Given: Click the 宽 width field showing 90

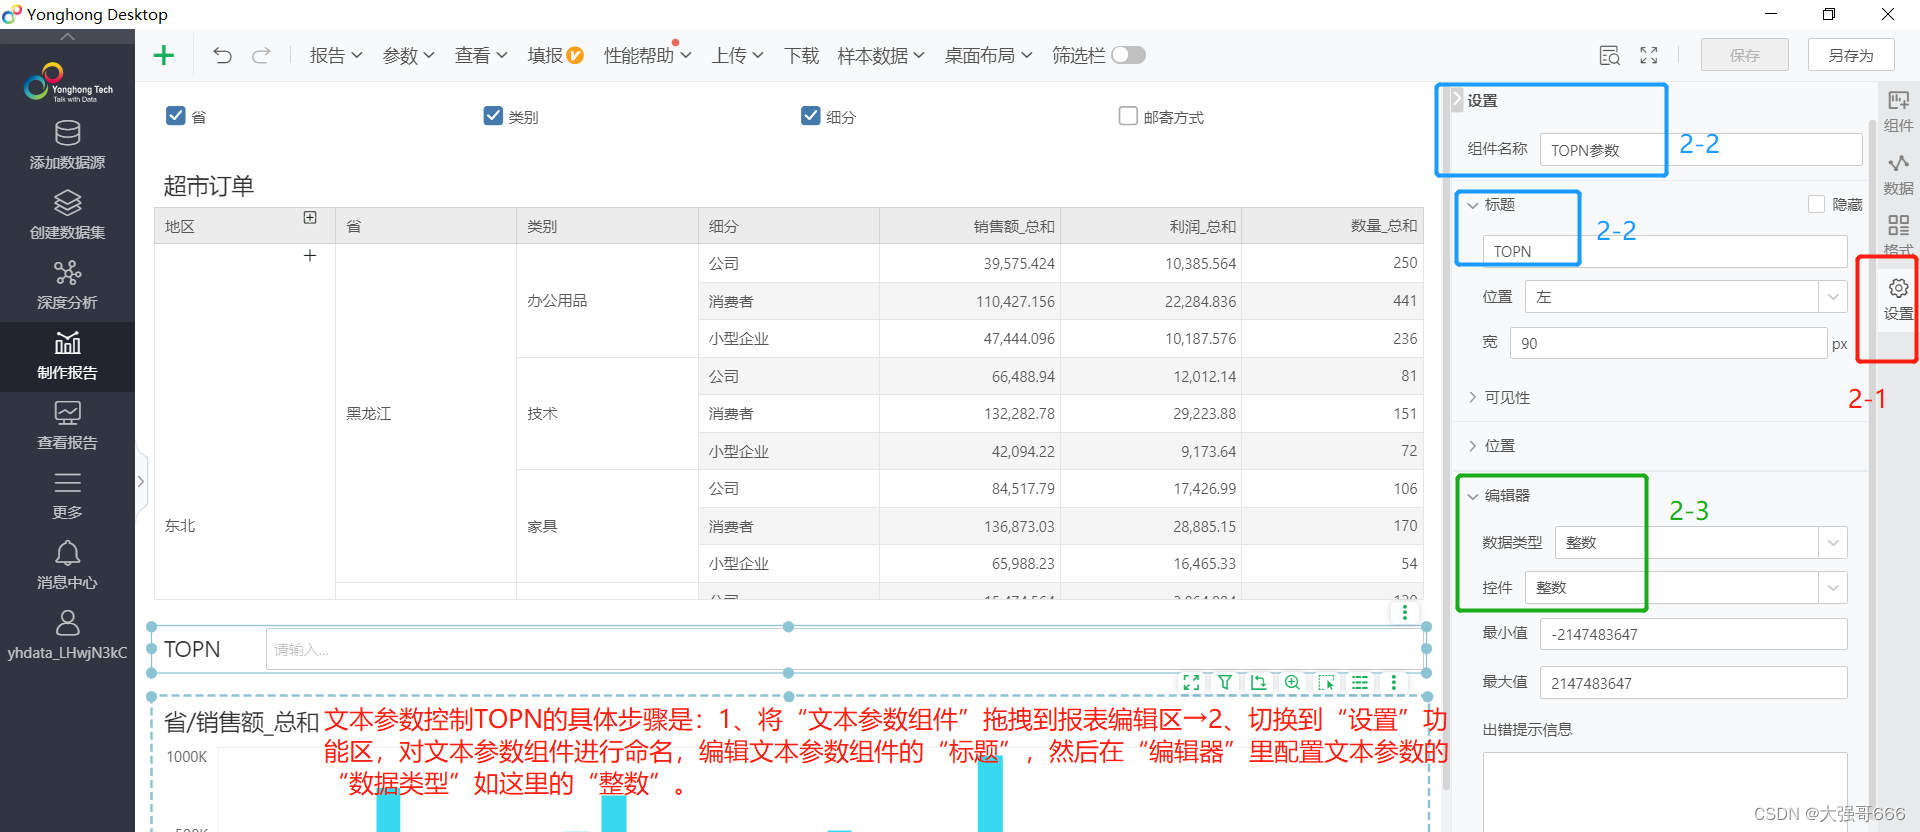Looking at the screenshot, I should tap(1668, 343).
